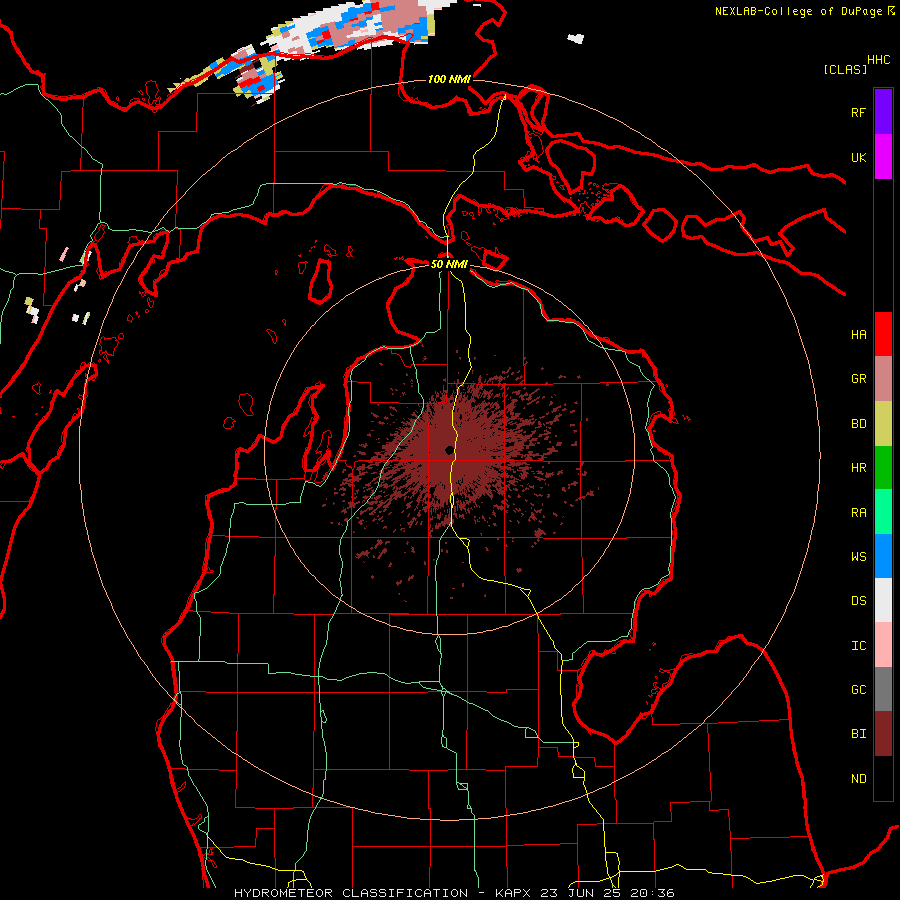Click the BI dark-red legend swatch

click(x=883, y=734)
